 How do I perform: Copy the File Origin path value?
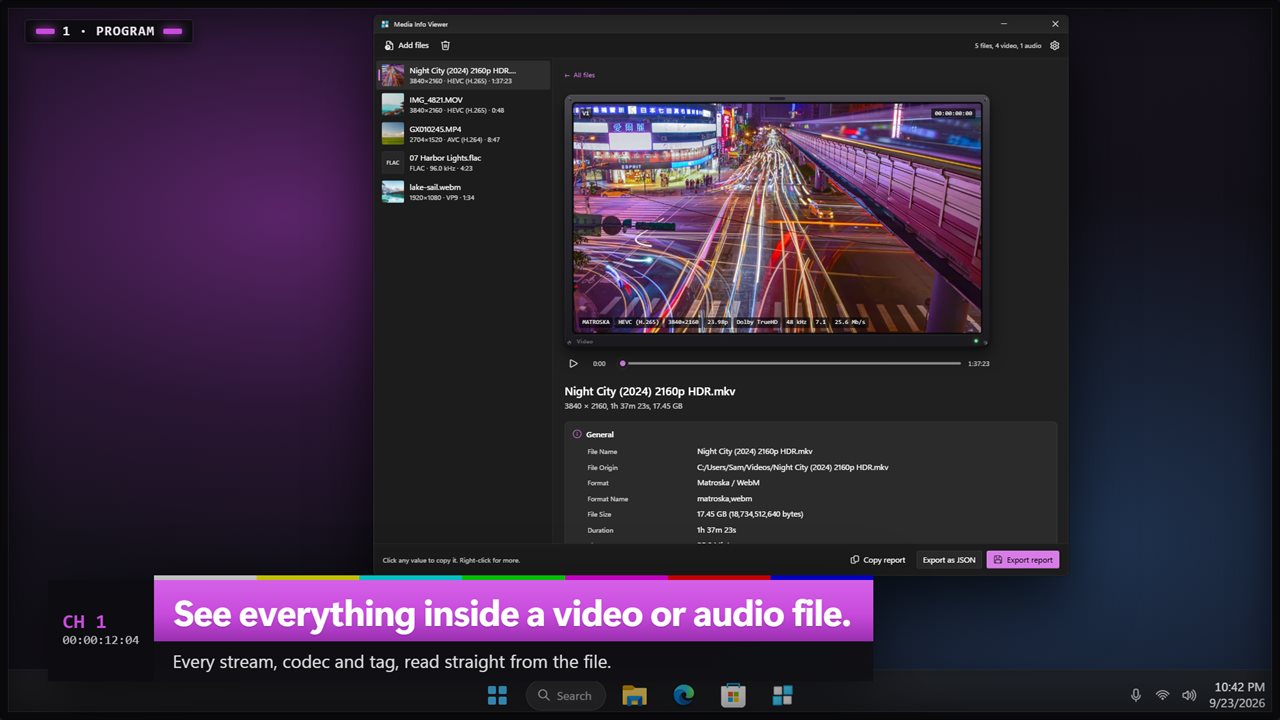pos(793,467)
